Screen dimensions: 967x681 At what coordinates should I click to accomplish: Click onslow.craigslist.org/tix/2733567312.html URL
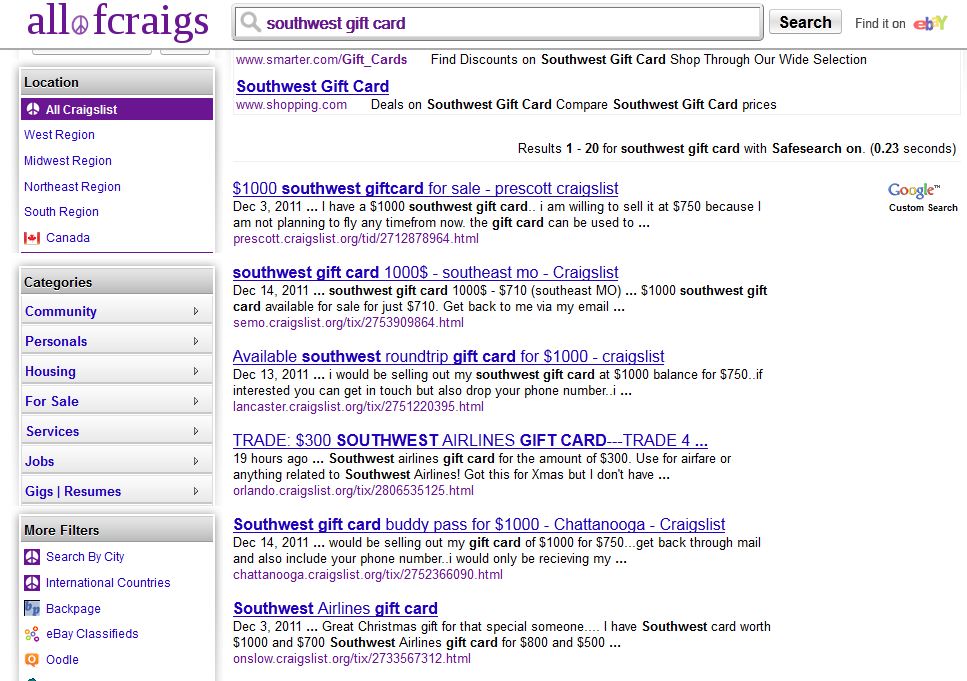click(352, 658)
